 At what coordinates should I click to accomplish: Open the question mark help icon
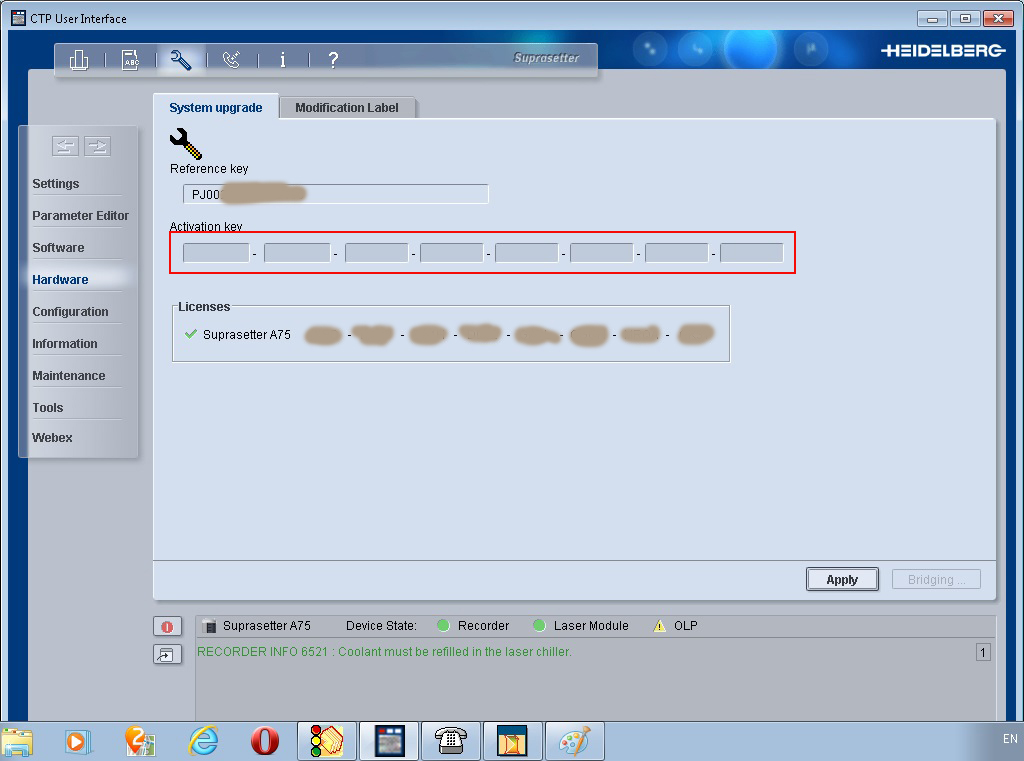pyautogui.click(x=333, y=60)
